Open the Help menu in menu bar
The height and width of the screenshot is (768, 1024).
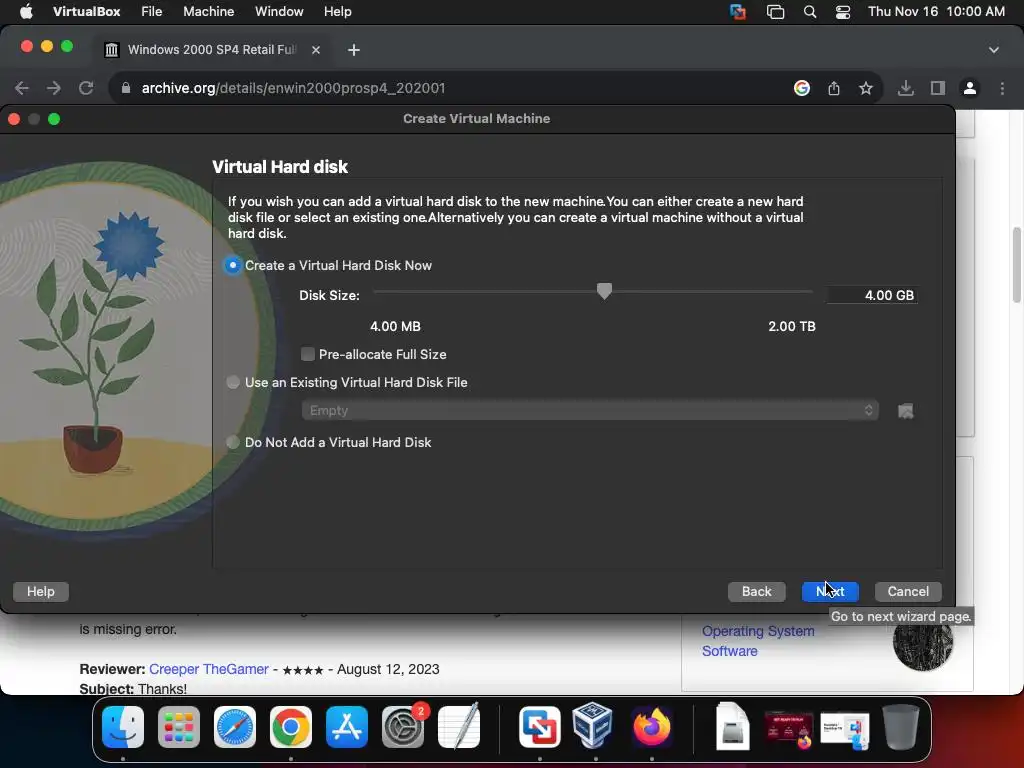(x=338, y=12)
